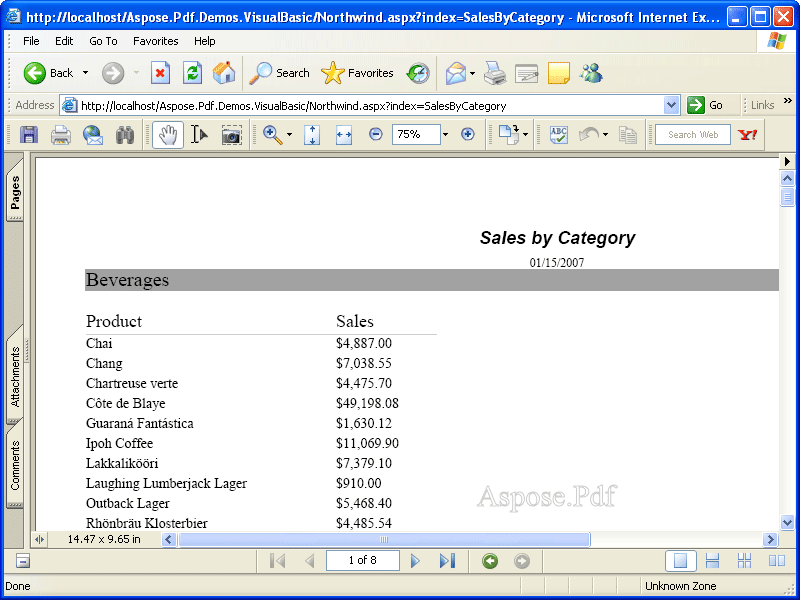Switch to Single Page layout
This screenshot has height=600, width=800.
pyautogui.click(x=681, y=561)
